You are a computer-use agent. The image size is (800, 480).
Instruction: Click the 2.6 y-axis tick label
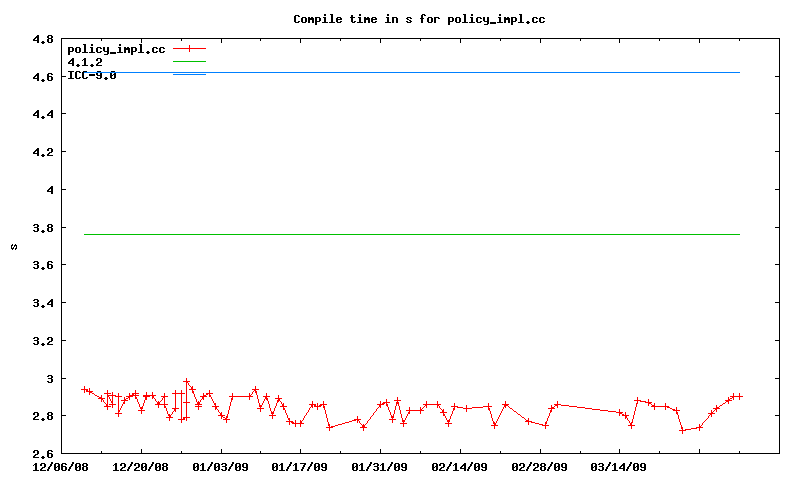click(x=43, y=453)
